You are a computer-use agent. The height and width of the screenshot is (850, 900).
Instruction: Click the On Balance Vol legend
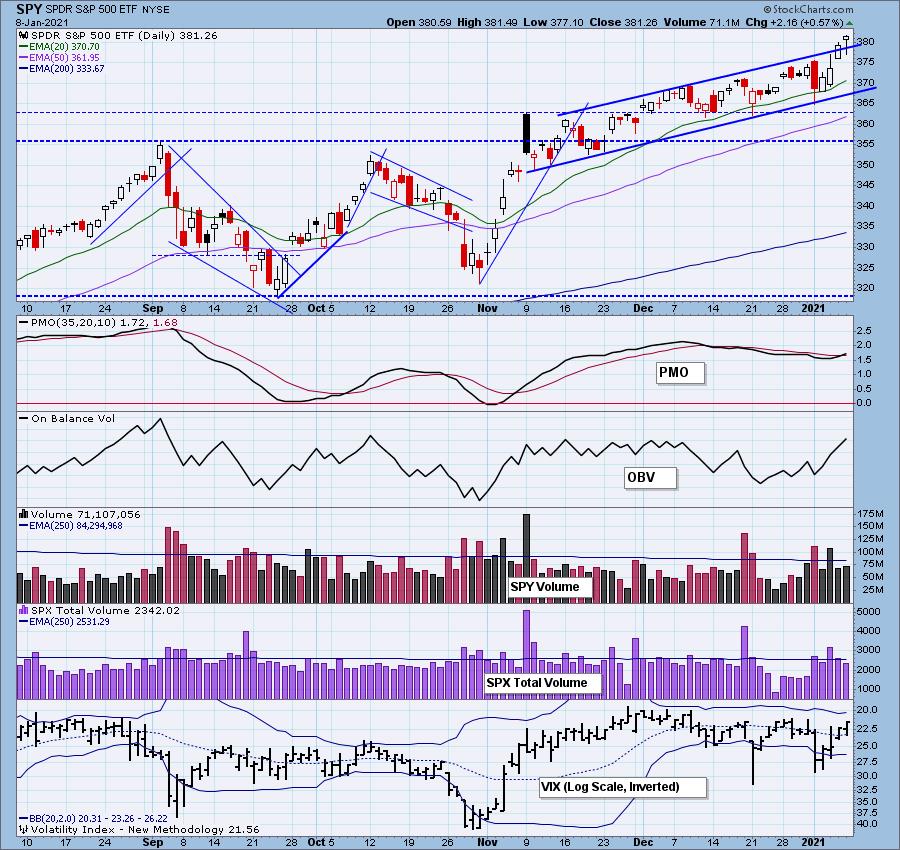[x=67, y=418]
